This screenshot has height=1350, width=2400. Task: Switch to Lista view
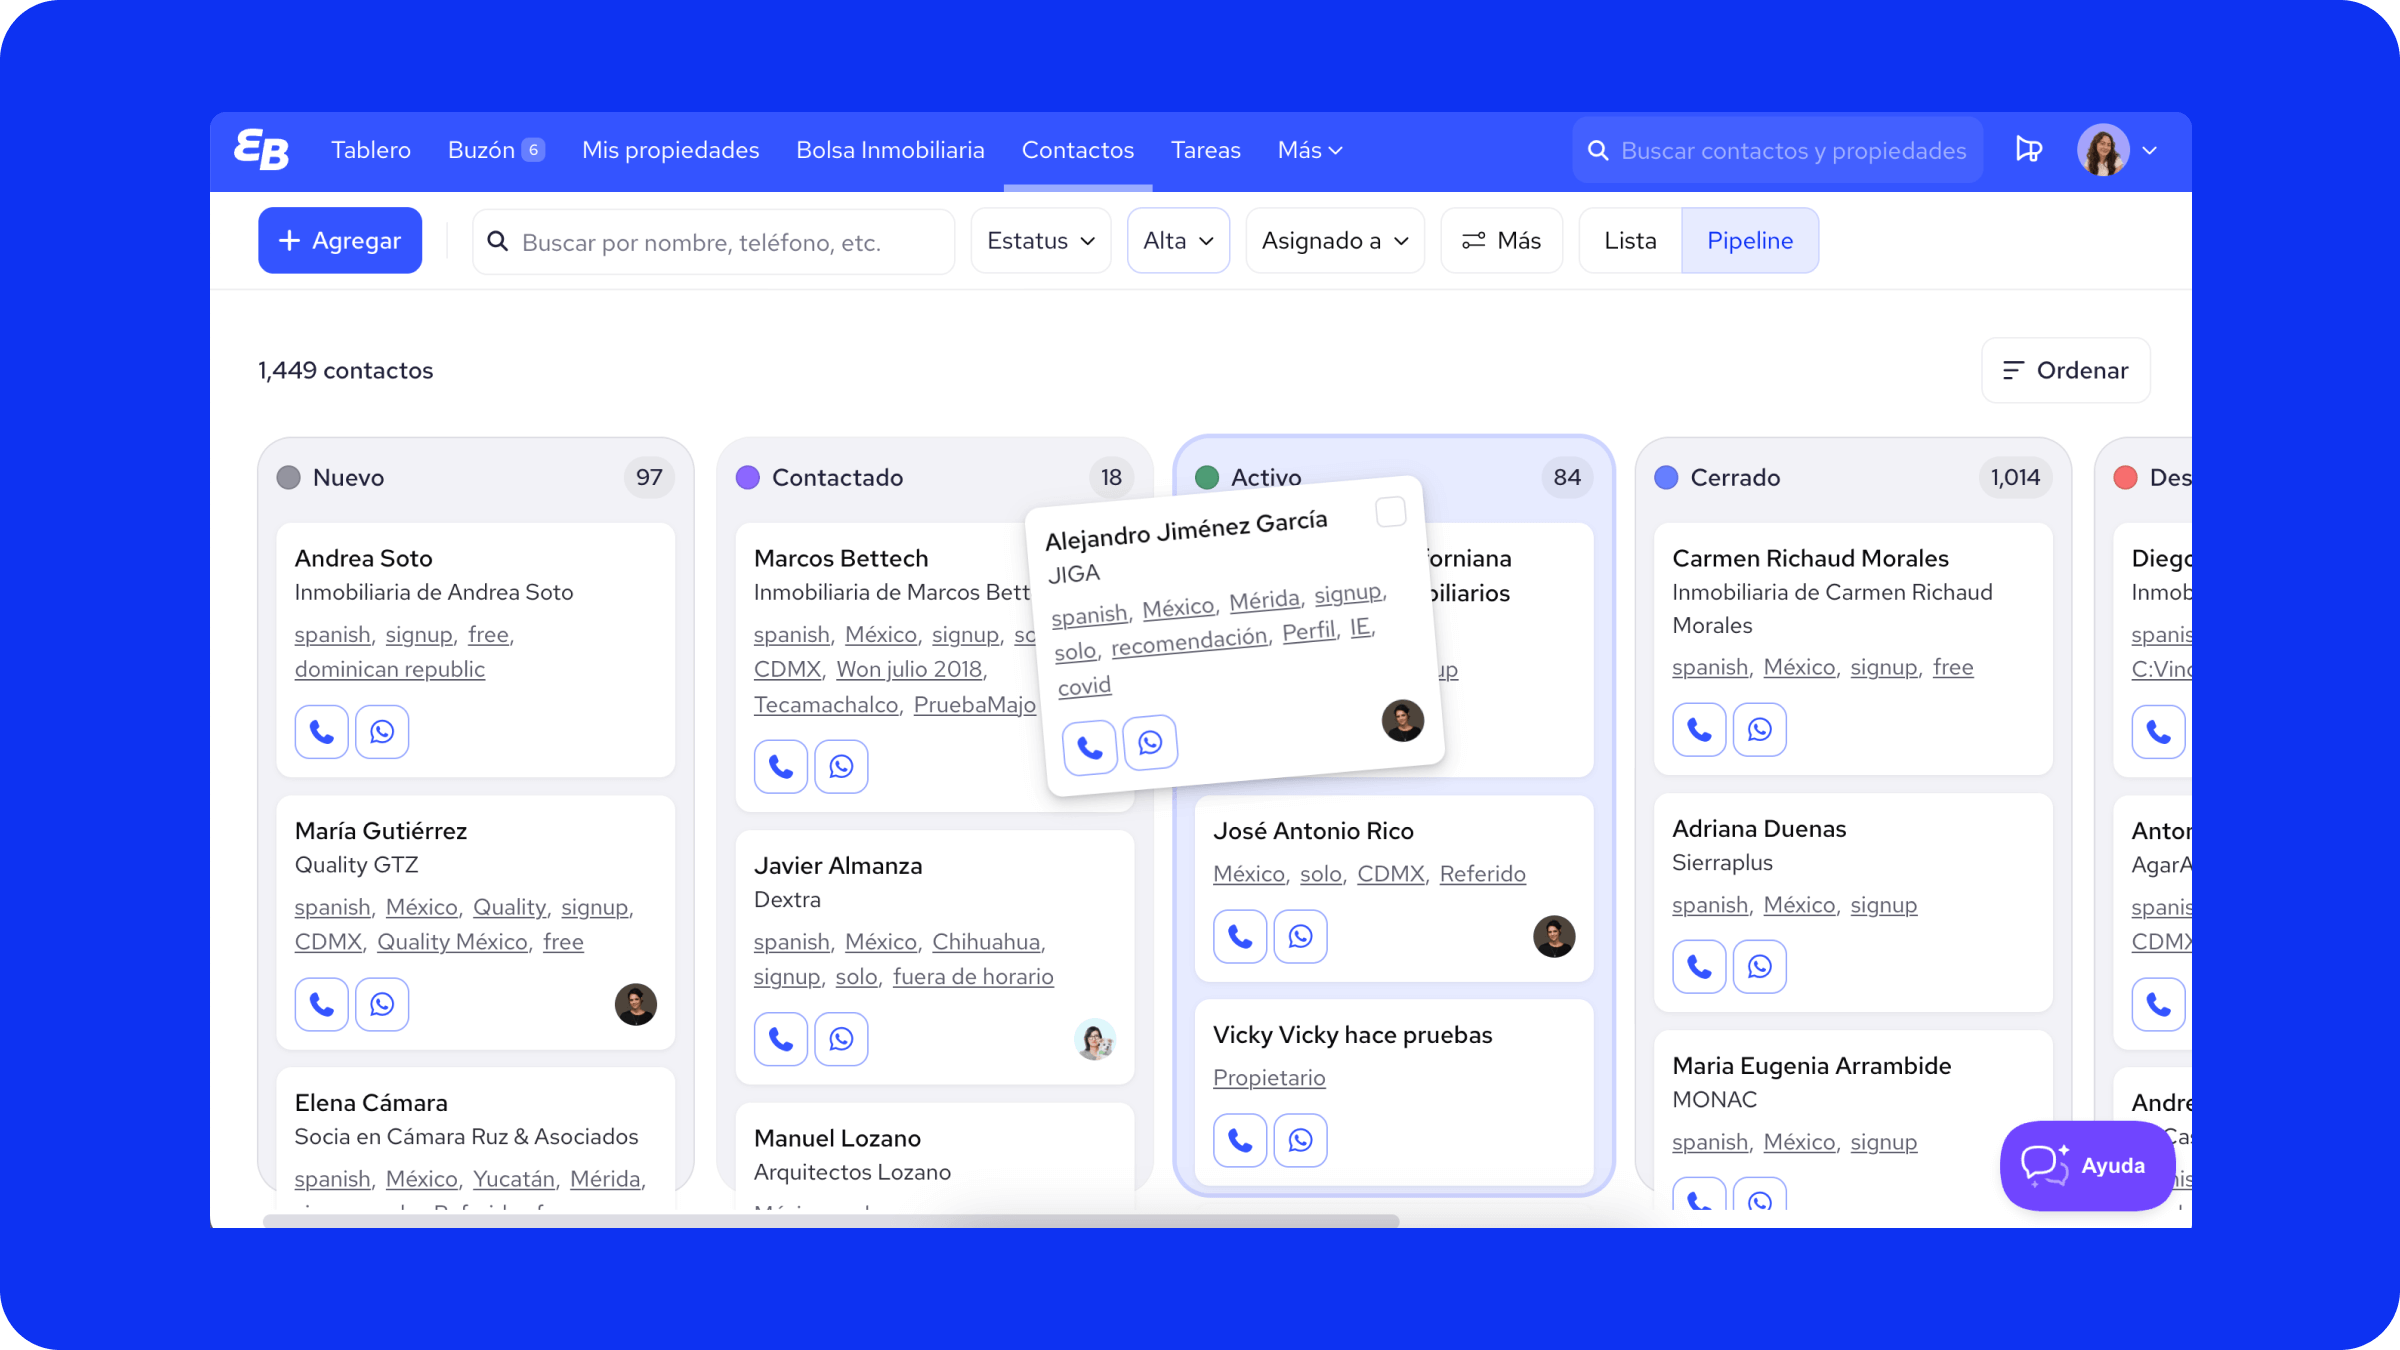(1630, 241)
